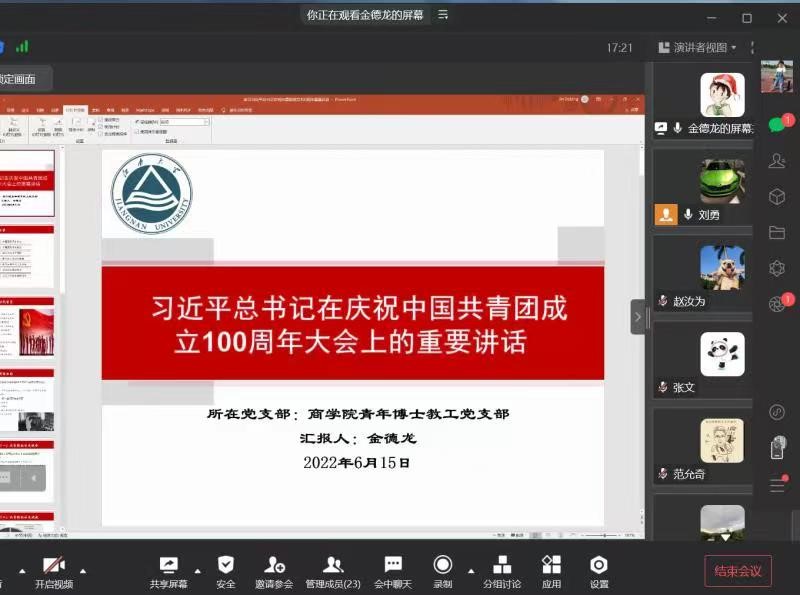This screenshot has width=800, height=595.
Task: Click the red 结束会议 button
Action: click(737, 571)
